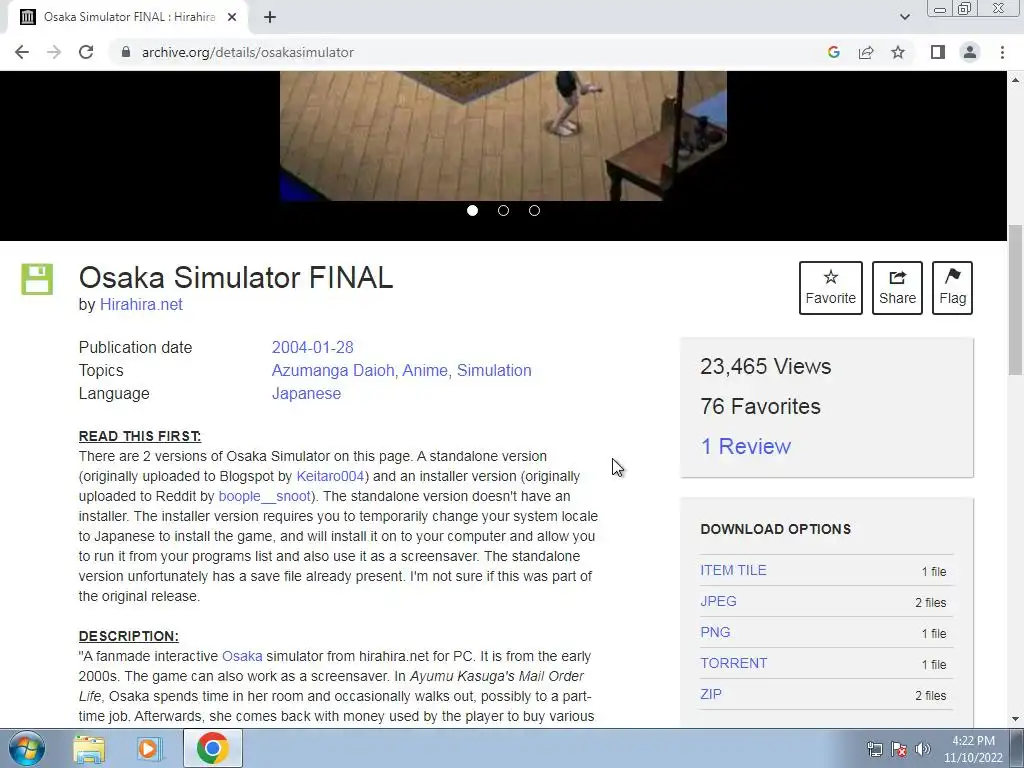Open the network tray icon
Image resolution: width=1024 pixels, height=768 pixels.
(874, 749)
